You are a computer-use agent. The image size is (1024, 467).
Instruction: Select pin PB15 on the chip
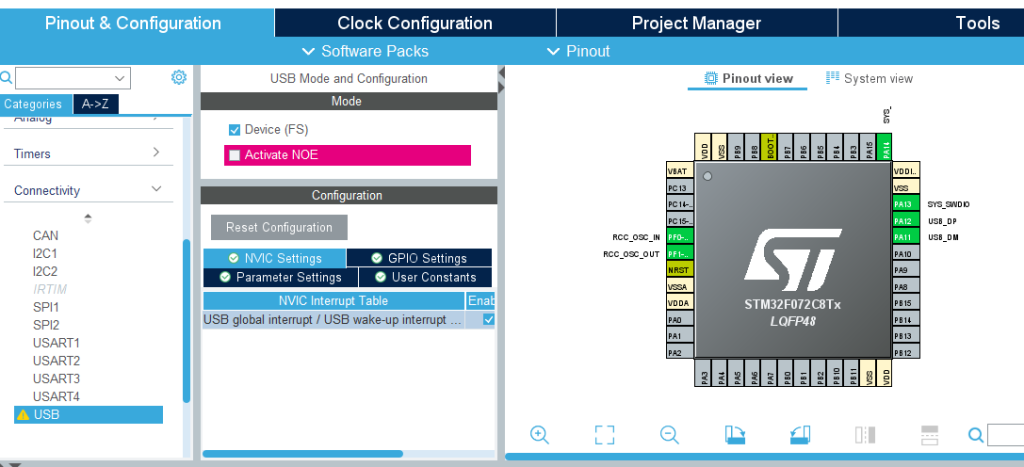[906, 303]
